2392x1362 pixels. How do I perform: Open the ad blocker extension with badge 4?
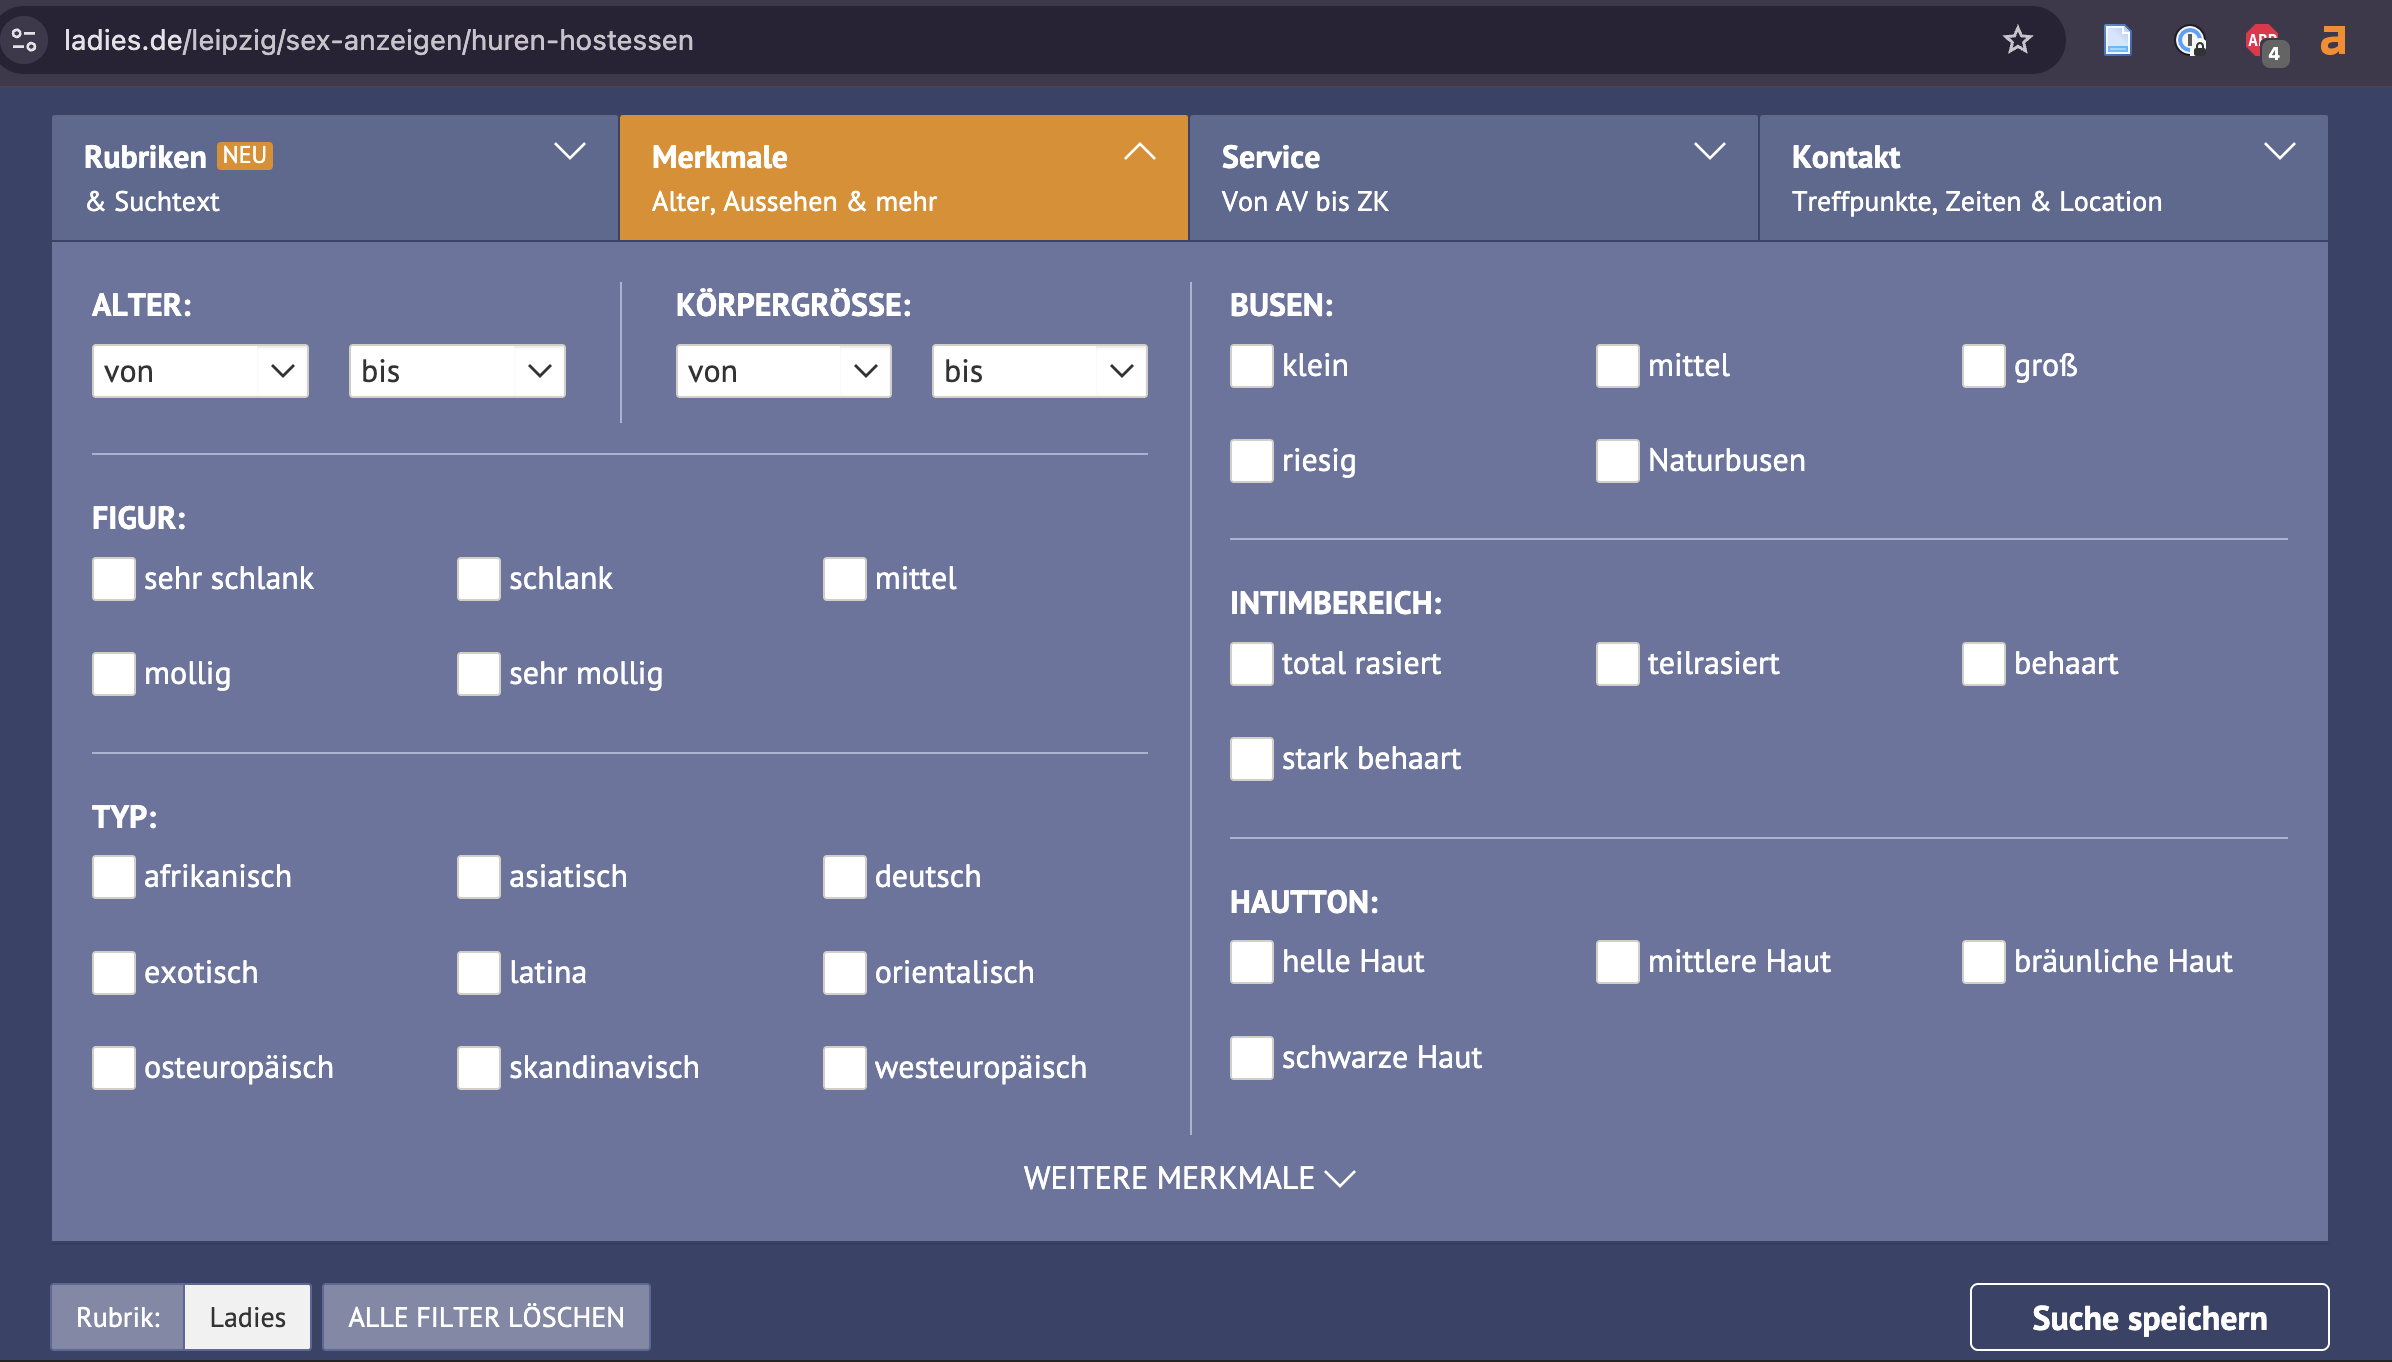click(2262, 42)
